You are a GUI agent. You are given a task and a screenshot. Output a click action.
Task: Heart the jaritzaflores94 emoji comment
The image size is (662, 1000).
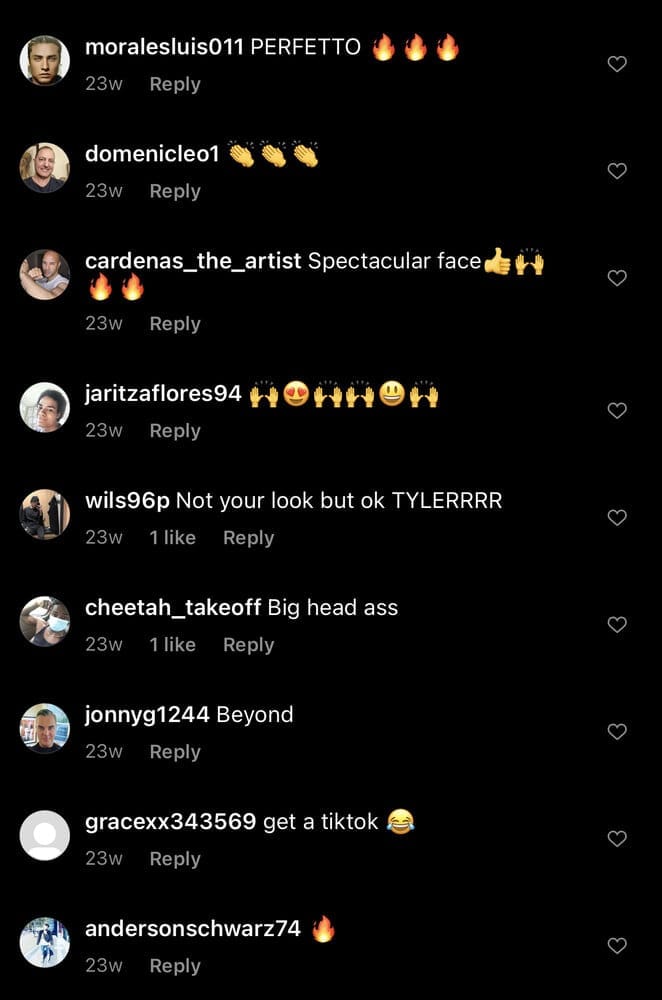[617, 411]
